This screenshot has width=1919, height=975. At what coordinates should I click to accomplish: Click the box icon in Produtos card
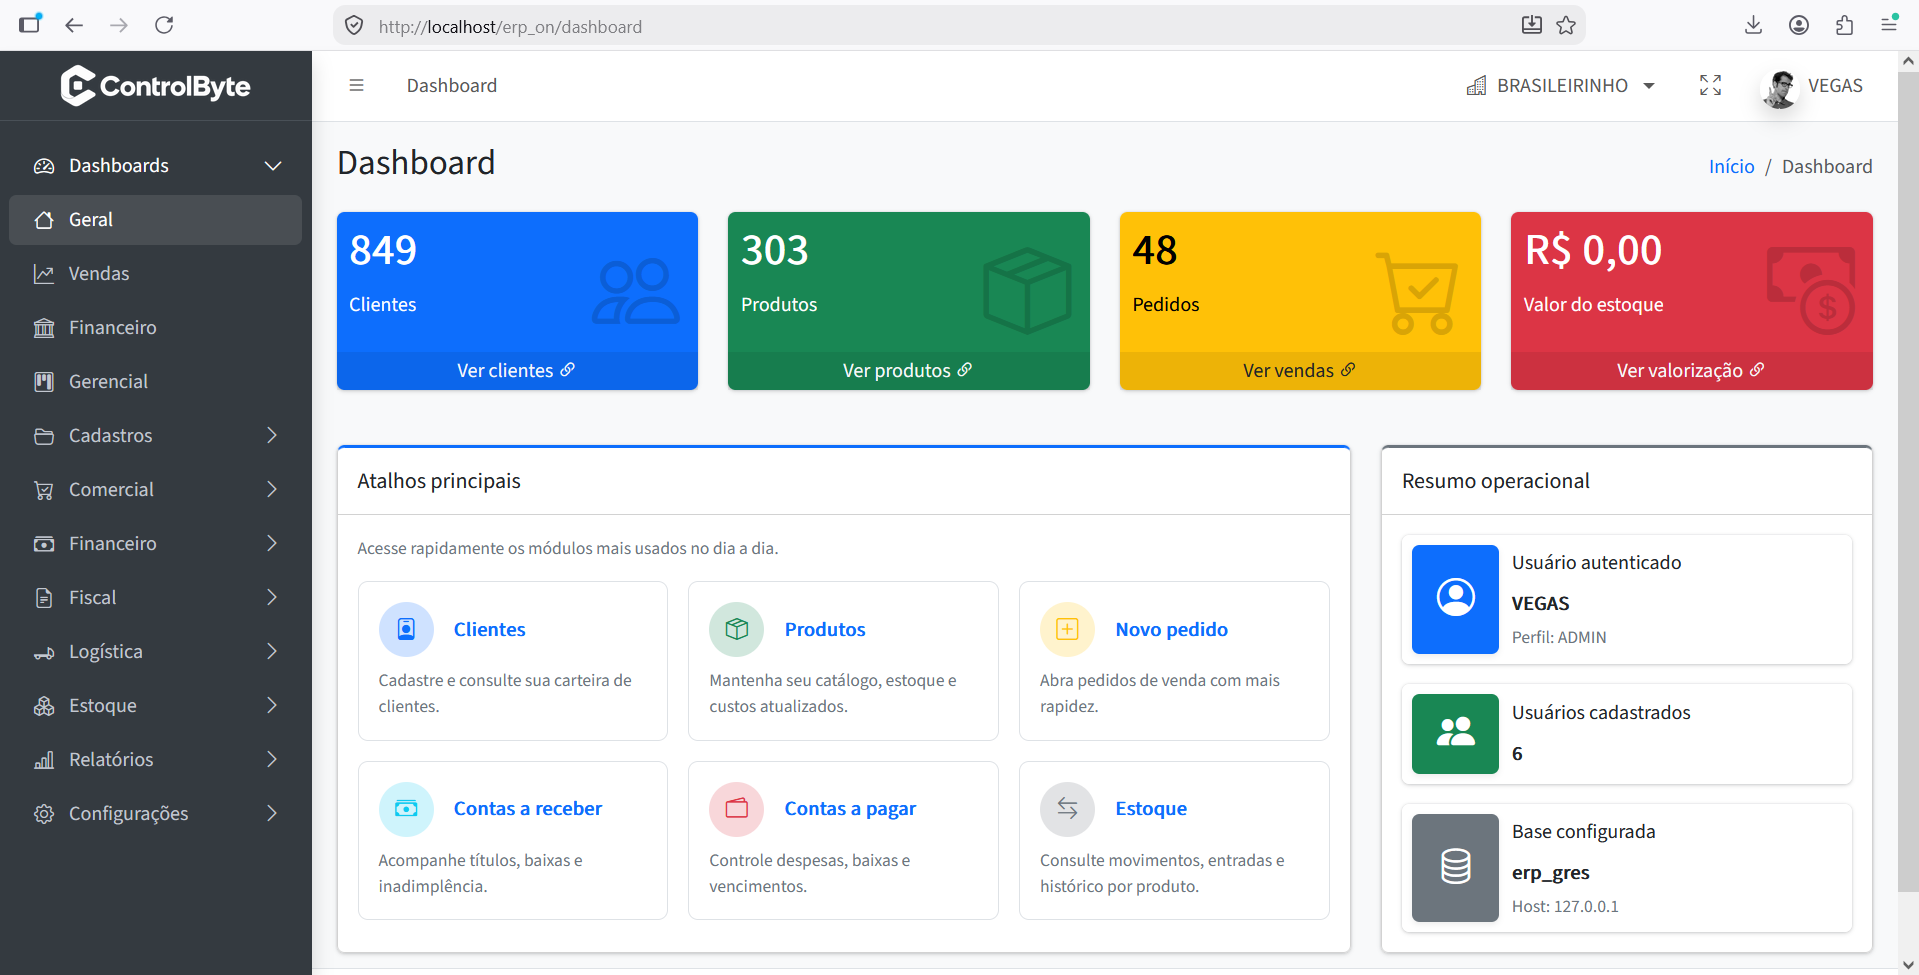(x=1027, y=291)
